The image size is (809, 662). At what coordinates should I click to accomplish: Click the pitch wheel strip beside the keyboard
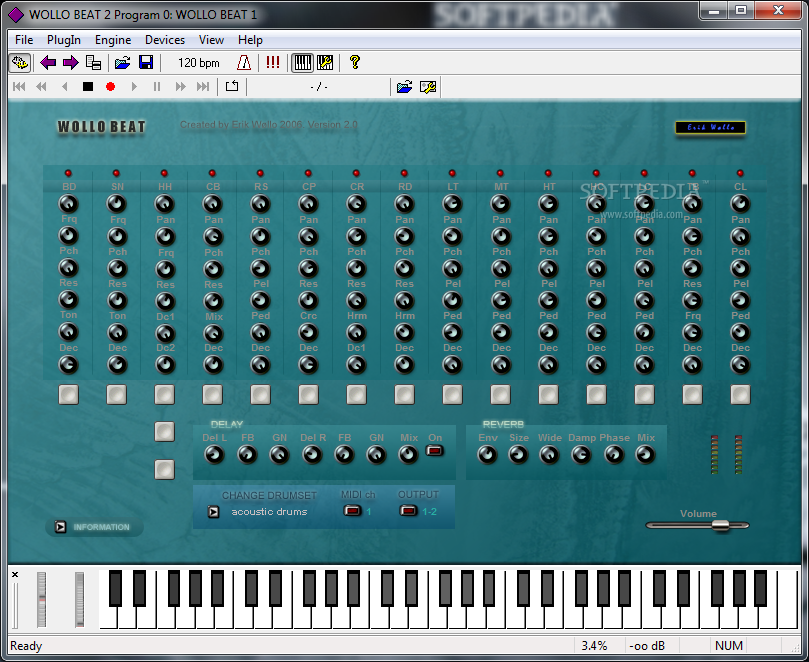(41, 599)
